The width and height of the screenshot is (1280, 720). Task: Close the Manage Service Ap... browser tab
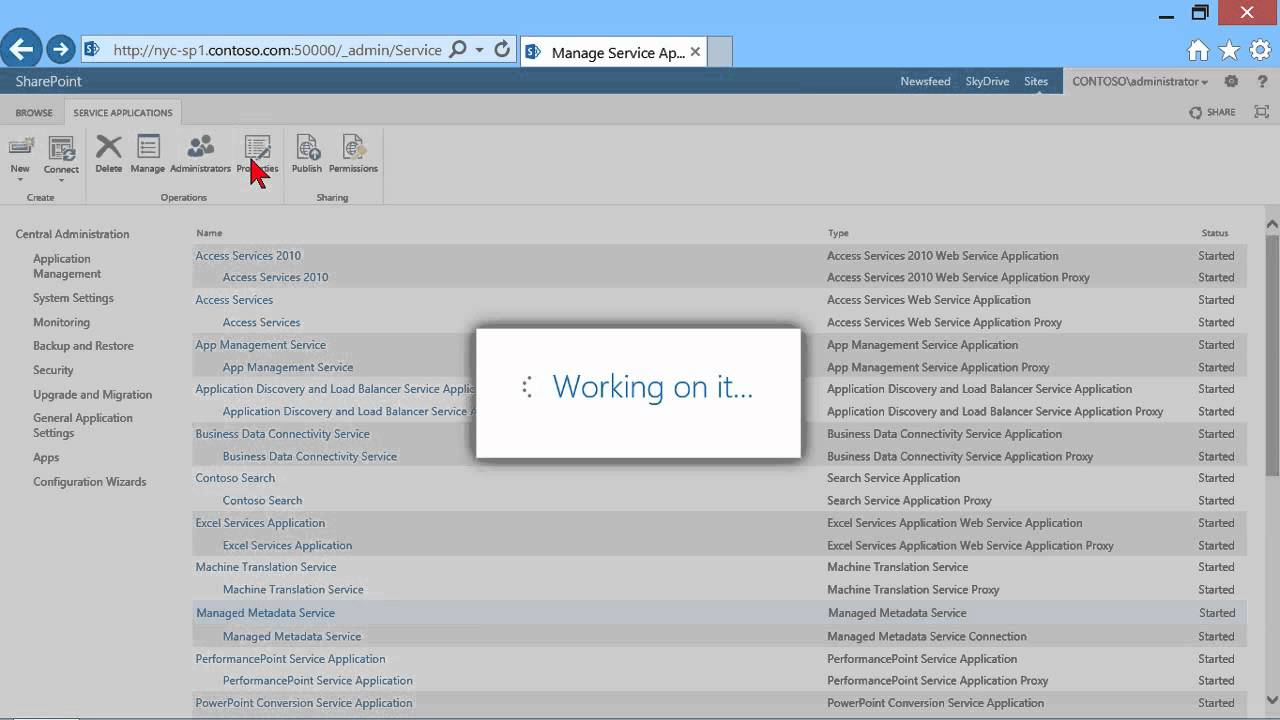[695, 52]
